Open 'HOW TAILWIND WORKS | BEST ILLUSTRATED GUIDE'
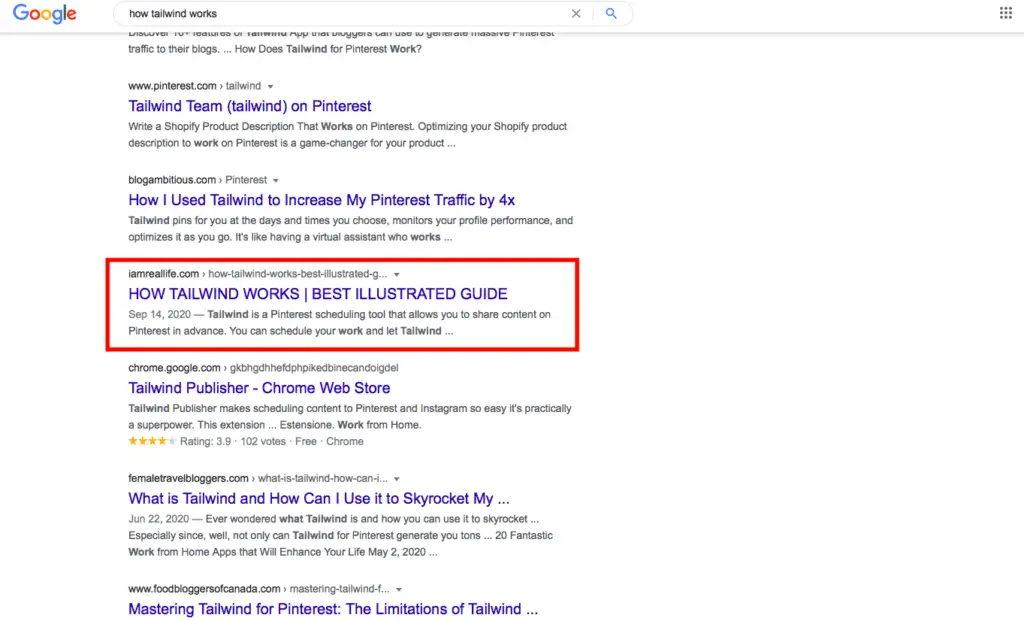This screenshot has width=1024, height=621. pyautogui.click(x=317, y=294)
